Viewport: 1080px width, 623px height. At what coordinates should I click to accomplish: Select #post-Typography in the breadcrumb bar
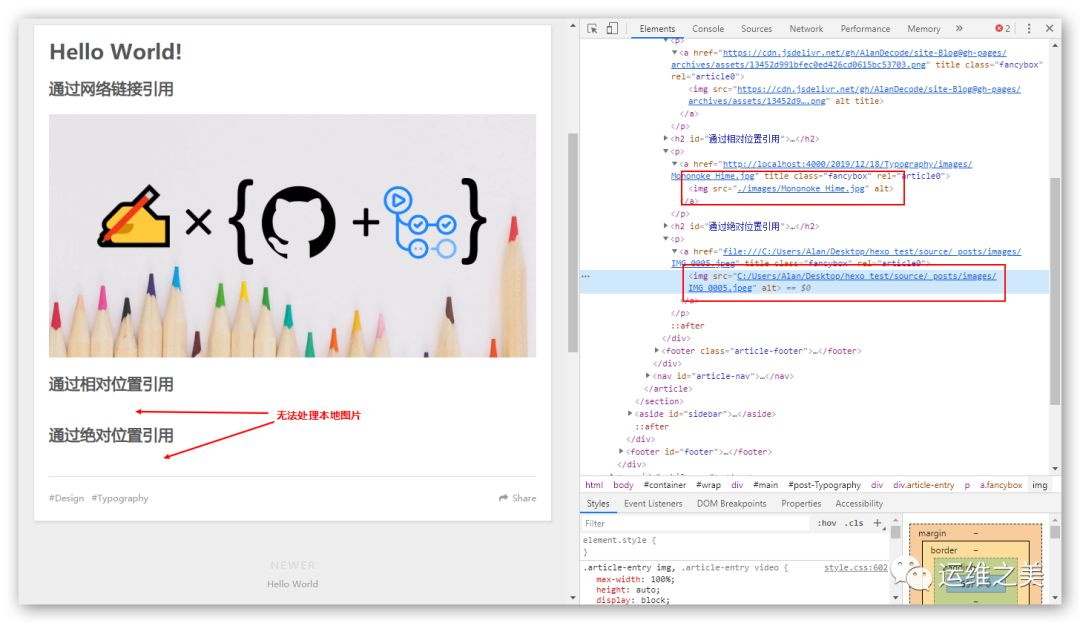coord(824,485)
